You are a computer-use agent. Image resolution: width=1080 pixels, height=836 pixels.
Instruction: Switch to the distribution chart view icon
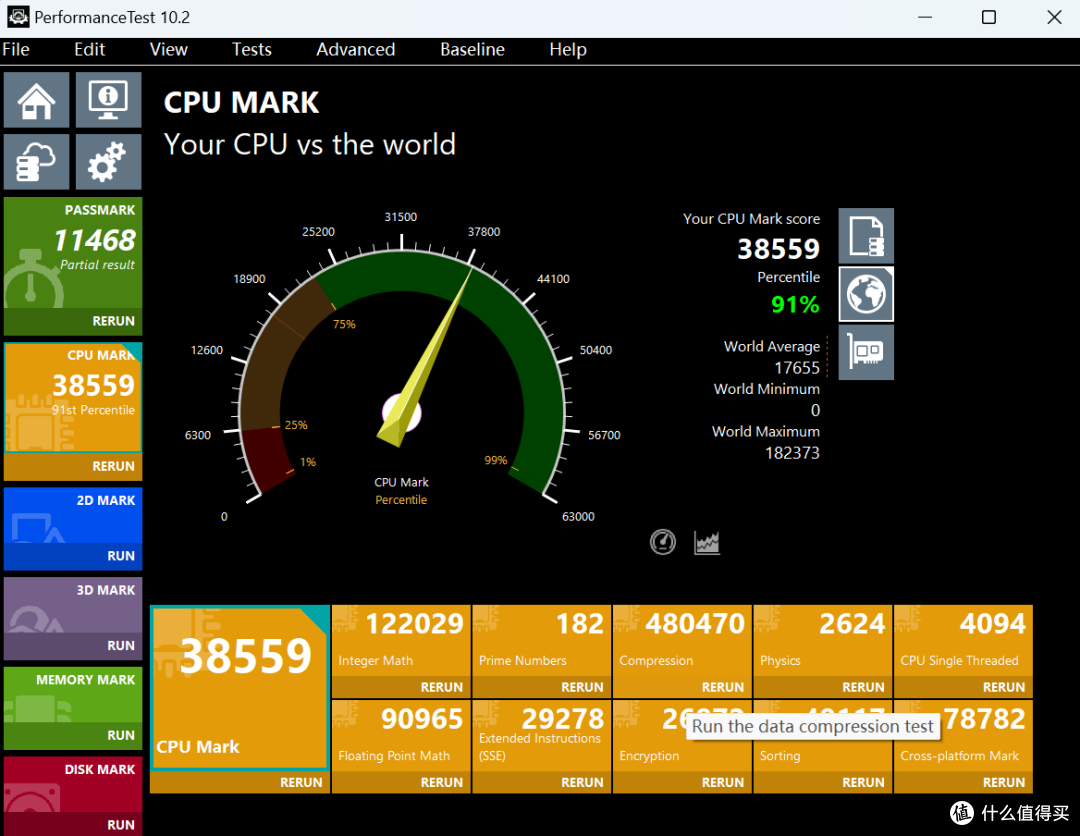coord(707,542)
